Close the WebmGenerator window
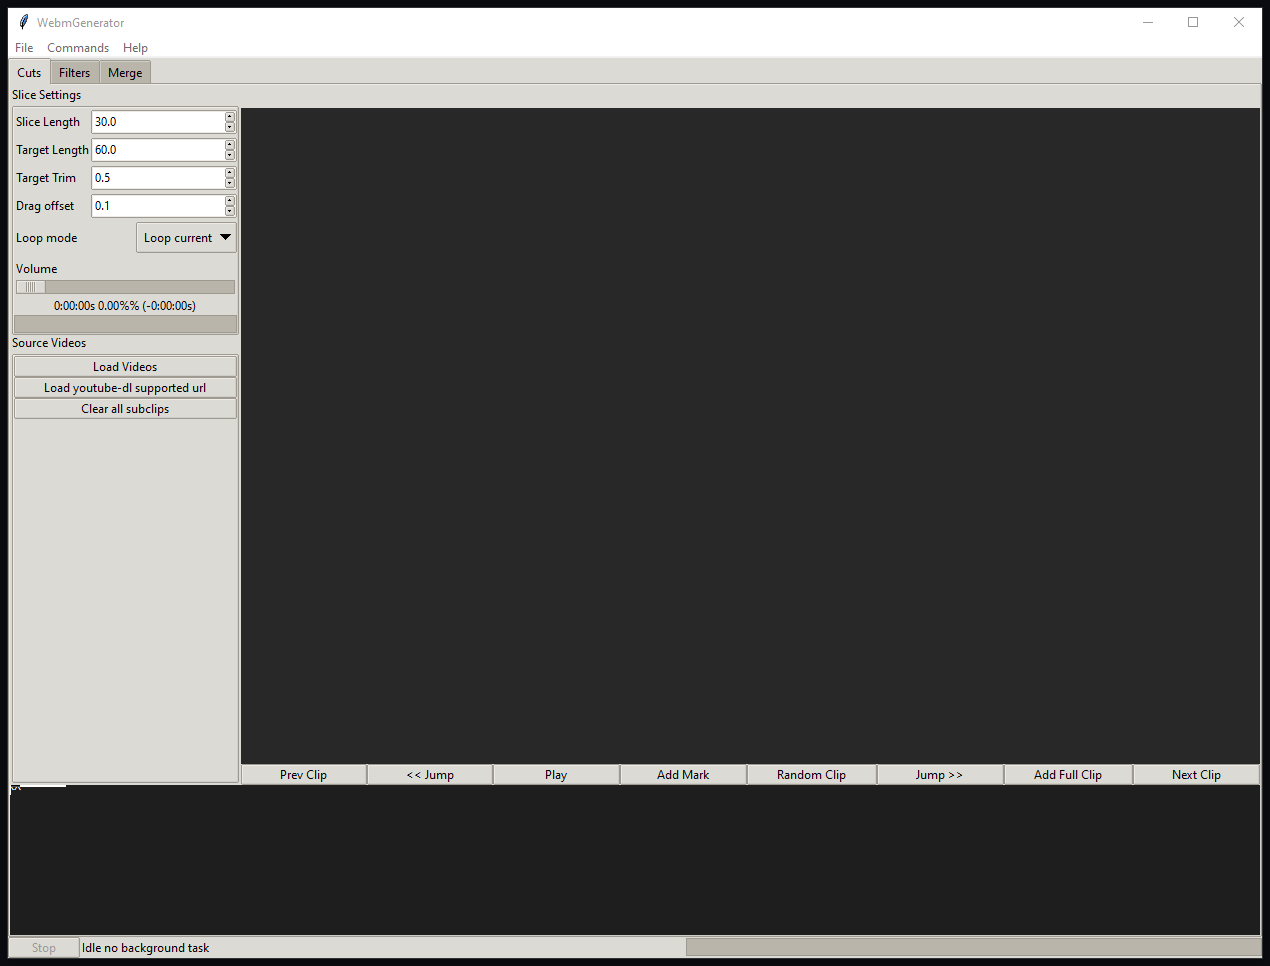The height and width of the screenshot is (966, 1270). click(x=1239, y=22)
